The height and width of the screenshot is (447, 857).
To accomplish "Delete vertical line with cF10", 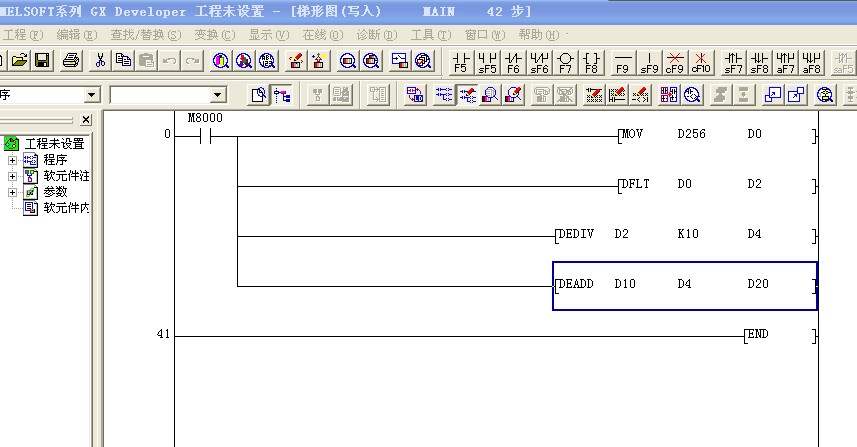I will (x=701, y=62).
